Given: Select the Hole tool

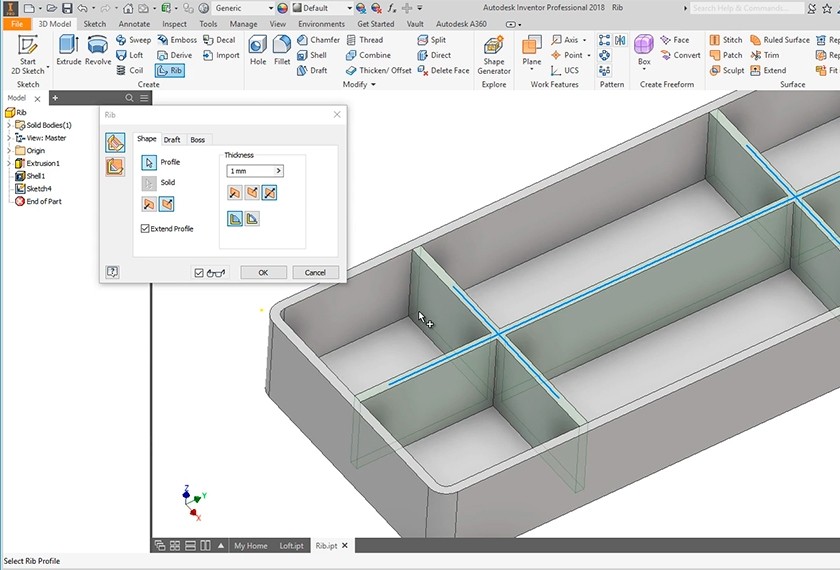Looking at the screenshot, I should pyautogui.click(x=258, y=49).
